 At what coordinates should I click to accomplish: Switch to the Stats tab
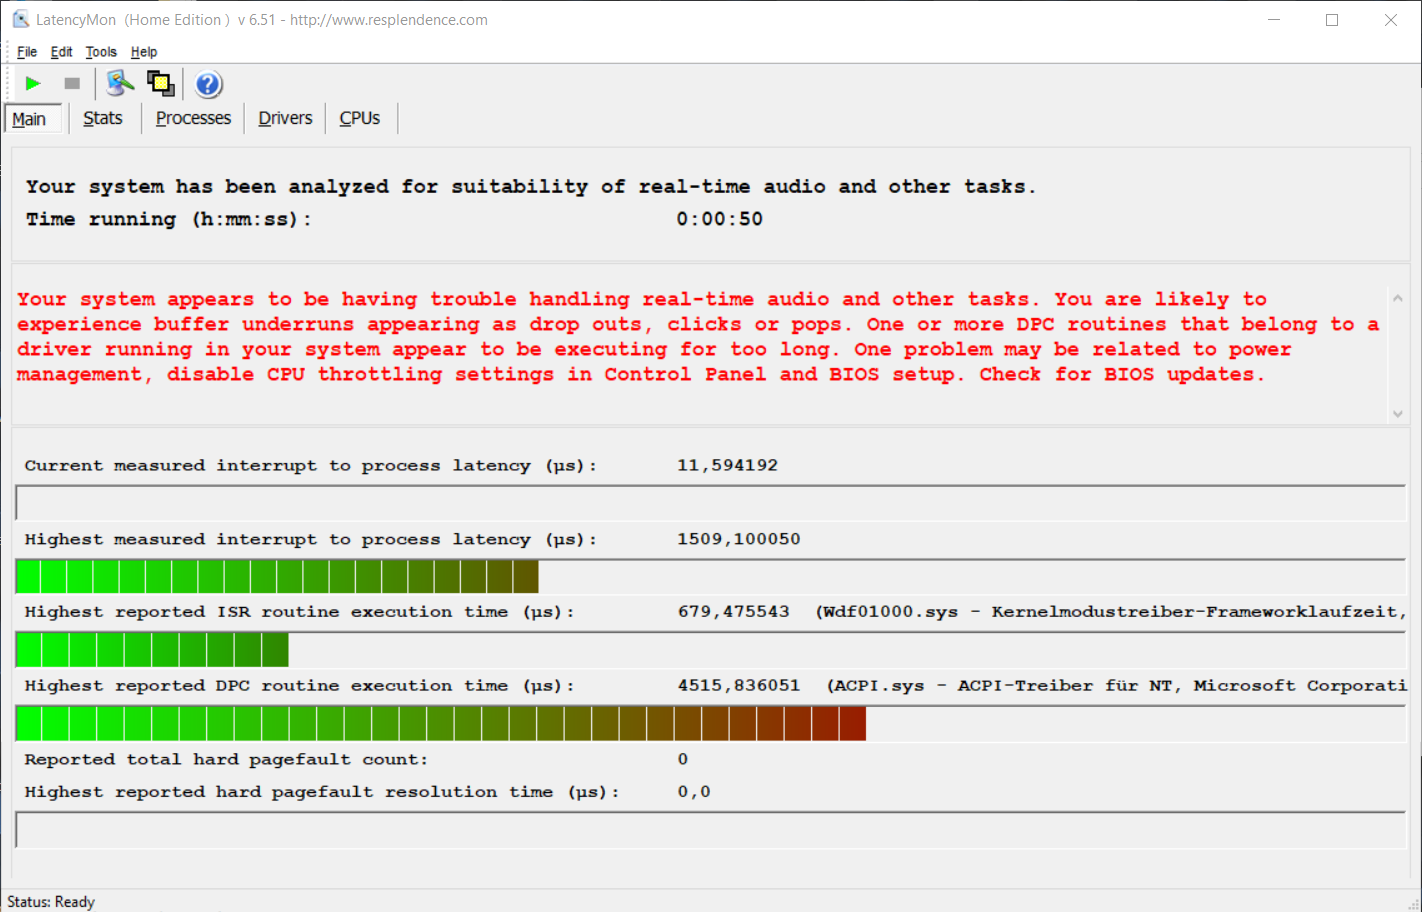point(103,118)
